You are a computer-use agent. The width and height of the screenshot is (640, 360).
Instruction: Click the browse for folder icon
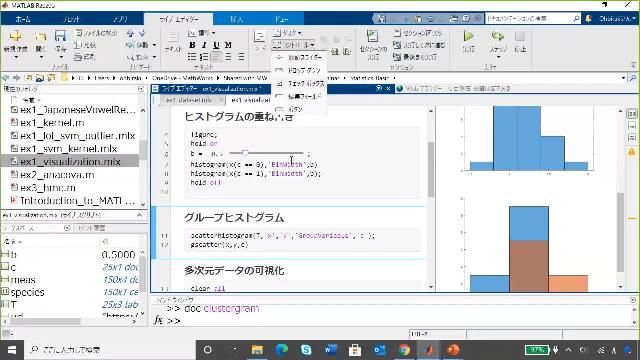(x=51, y=78)
